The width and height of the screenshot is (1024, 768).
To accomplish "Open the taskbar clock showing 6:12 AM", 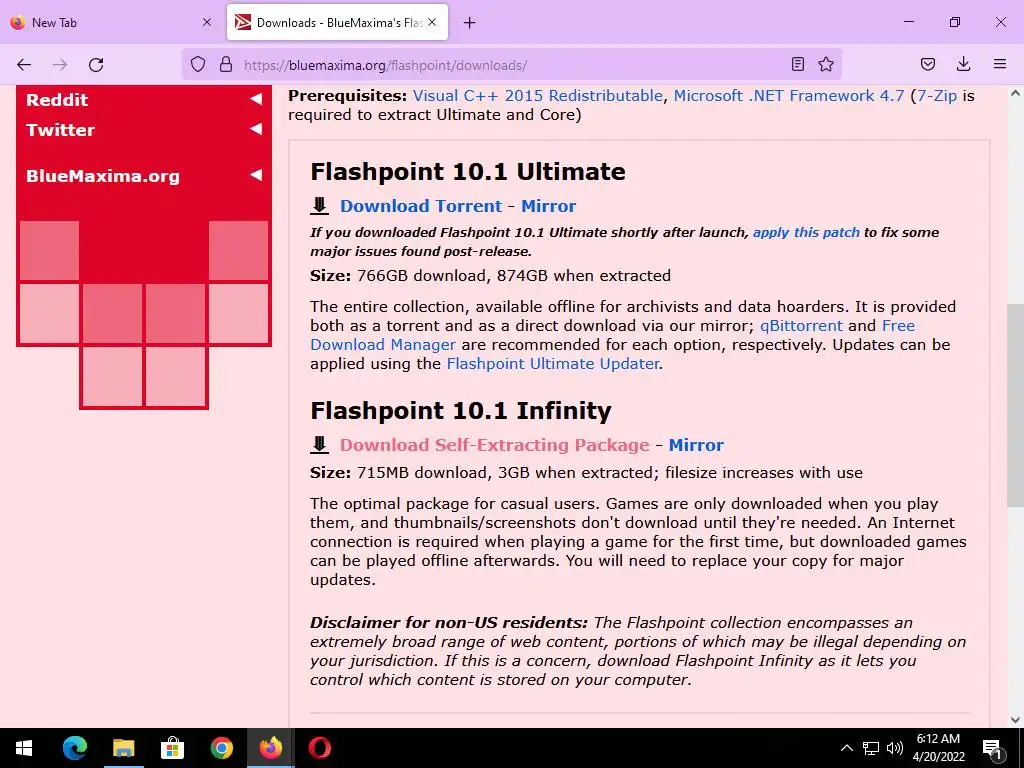I will tap(938, 748).
